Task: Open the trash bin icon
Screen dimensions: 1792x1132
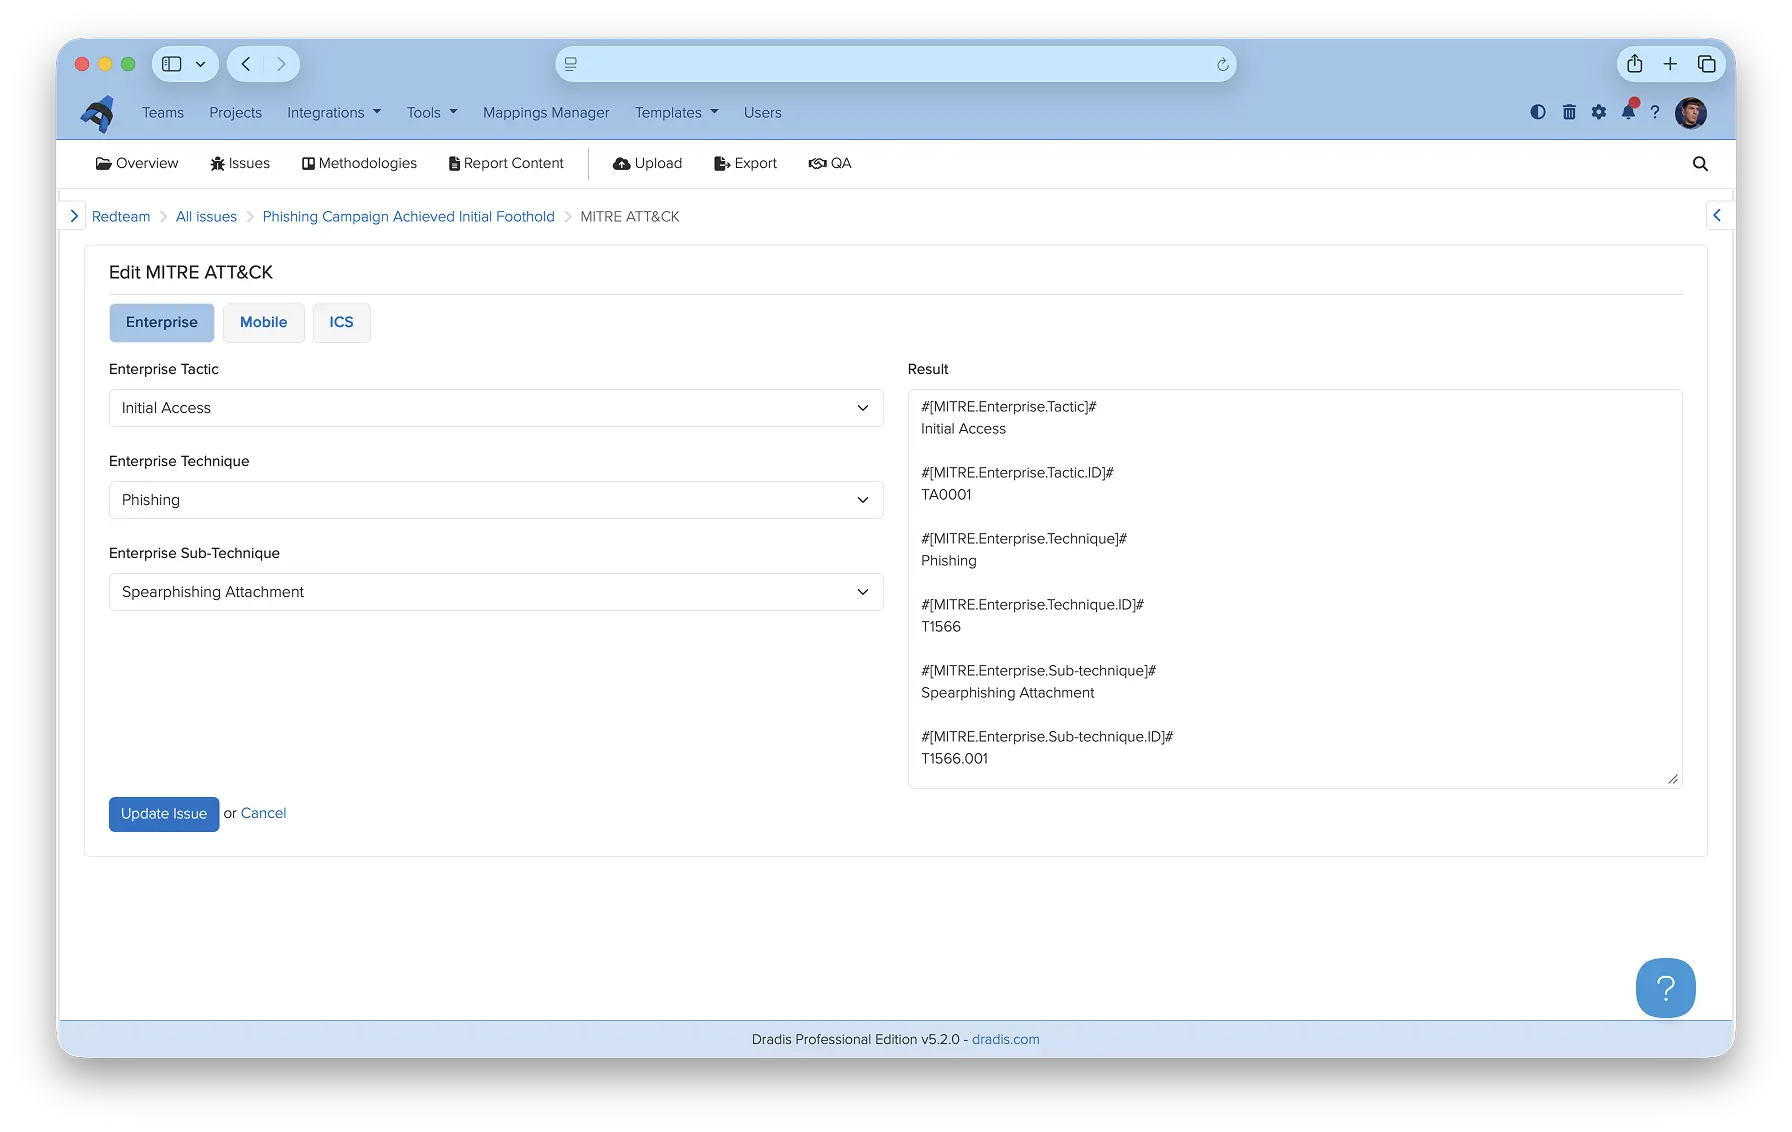Action: pyautogui.click(x=1569, y=112)
